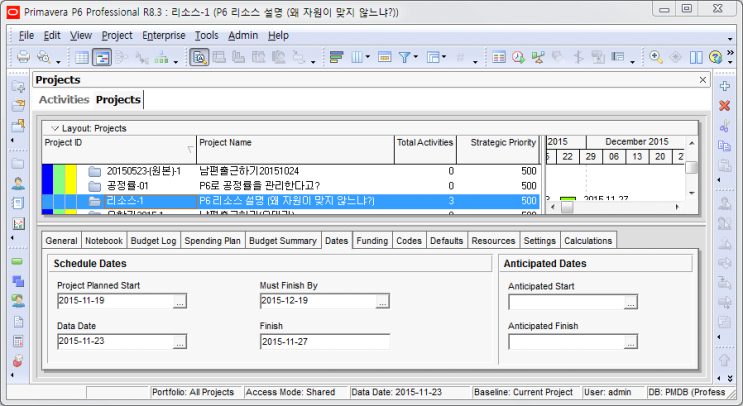Click the December 2015 timescale header

[x=636, y=142]
